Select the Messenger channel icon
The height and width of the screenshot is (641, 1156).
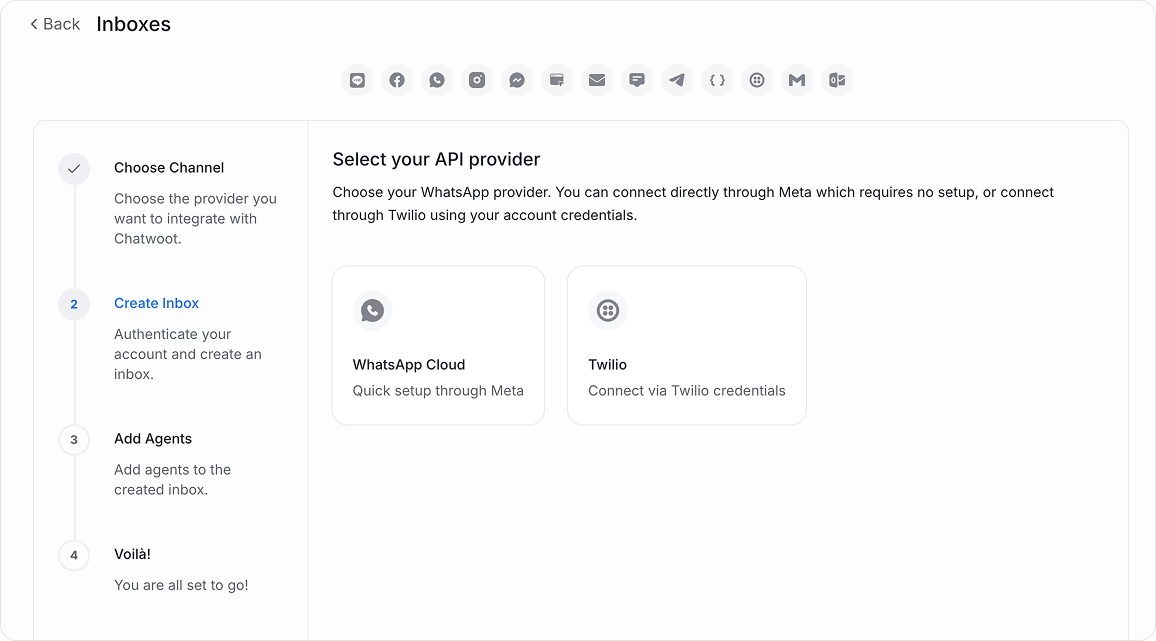(517, 80)
